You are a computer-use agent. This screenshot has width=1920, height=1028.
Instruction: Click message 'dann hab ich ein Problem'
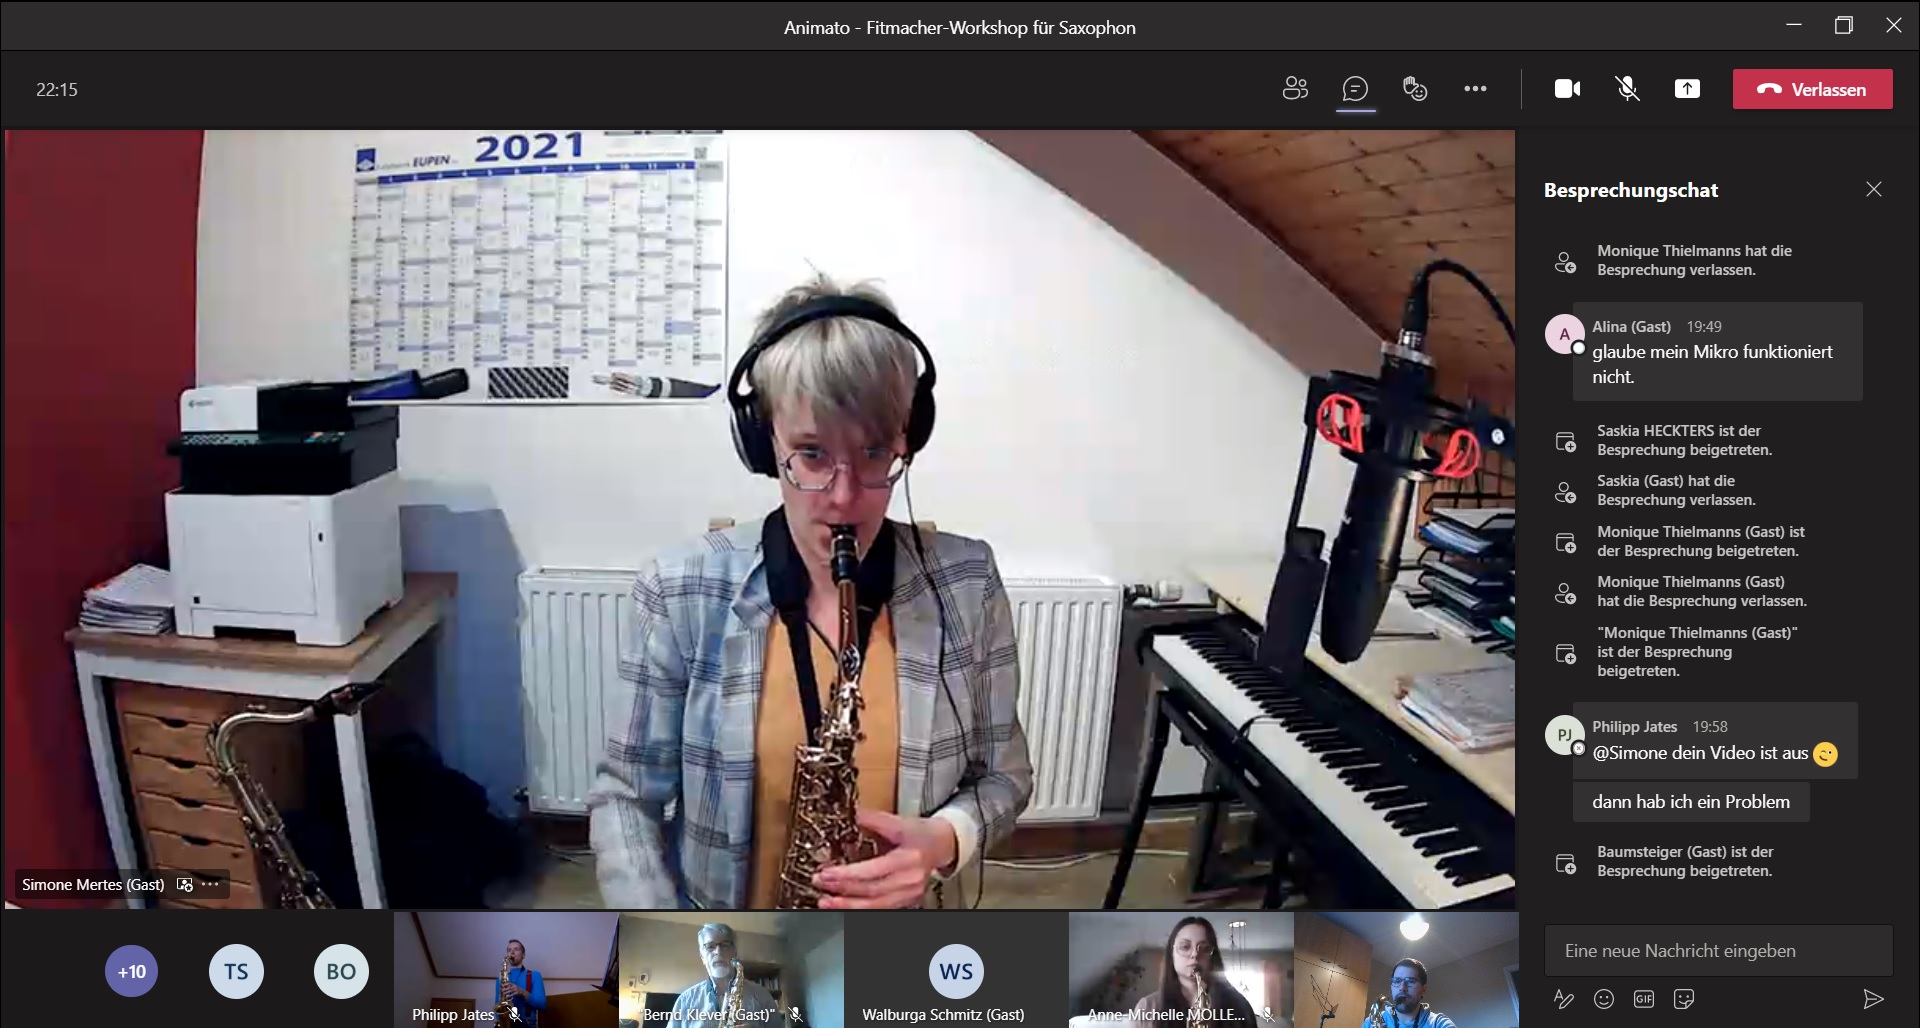[1691, 802]
